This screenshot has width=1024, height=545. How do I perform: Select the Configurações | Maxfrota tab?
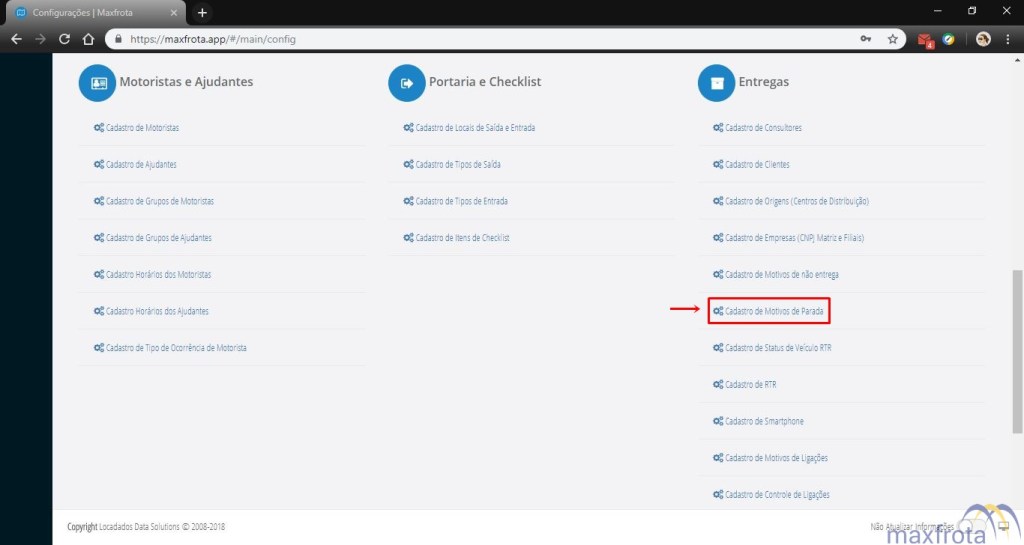pos(95,13)
